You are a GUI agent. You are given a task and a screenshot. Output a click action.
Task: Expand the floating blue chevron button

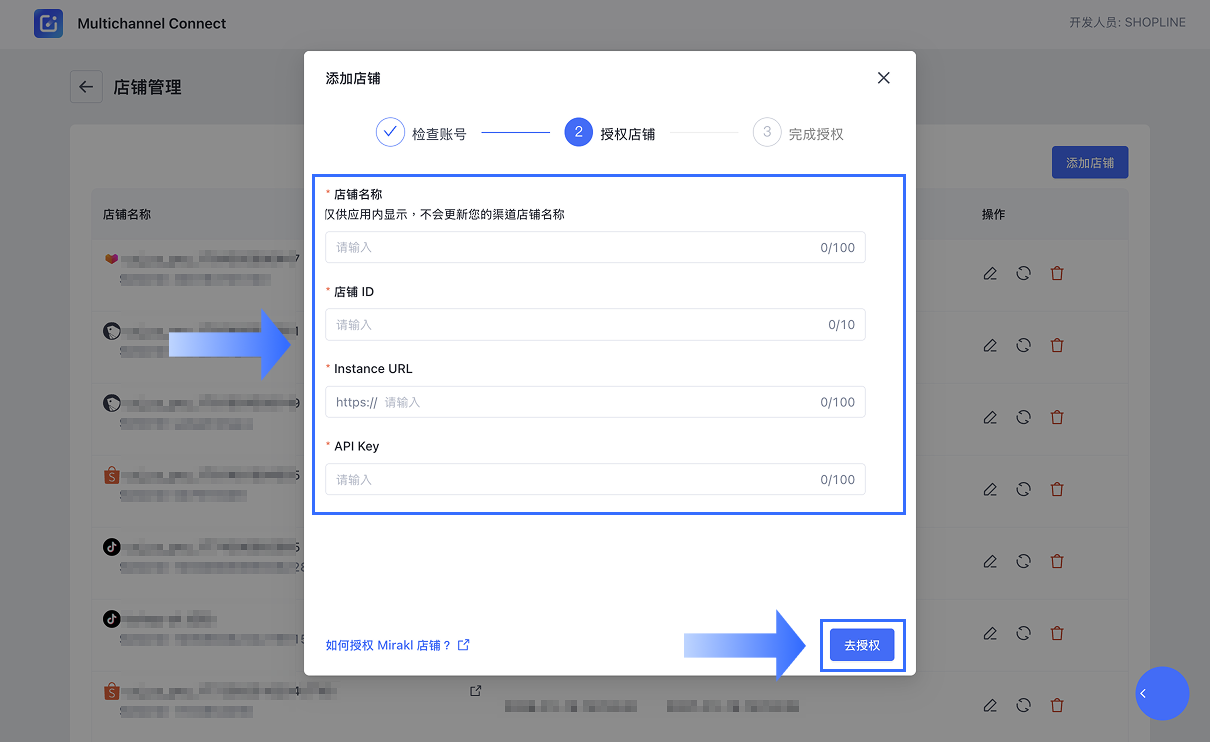pyautogui.click(x=1162, y=693)
